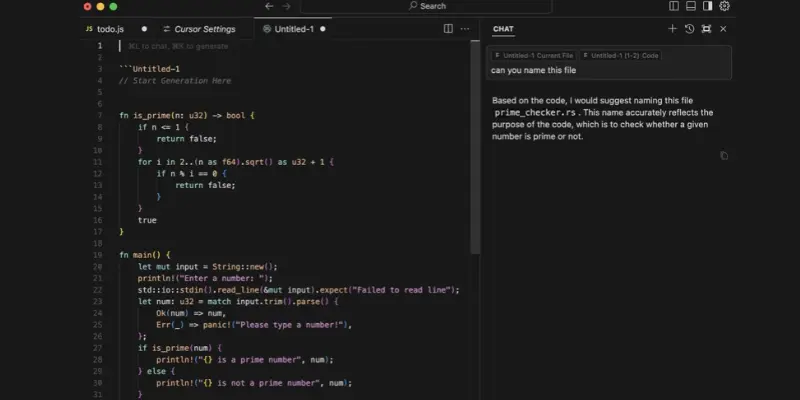Viewport: 800px width, 400px height.
Task: Click the Cursor Settings tab icon
Action: (x=166, y=29)
